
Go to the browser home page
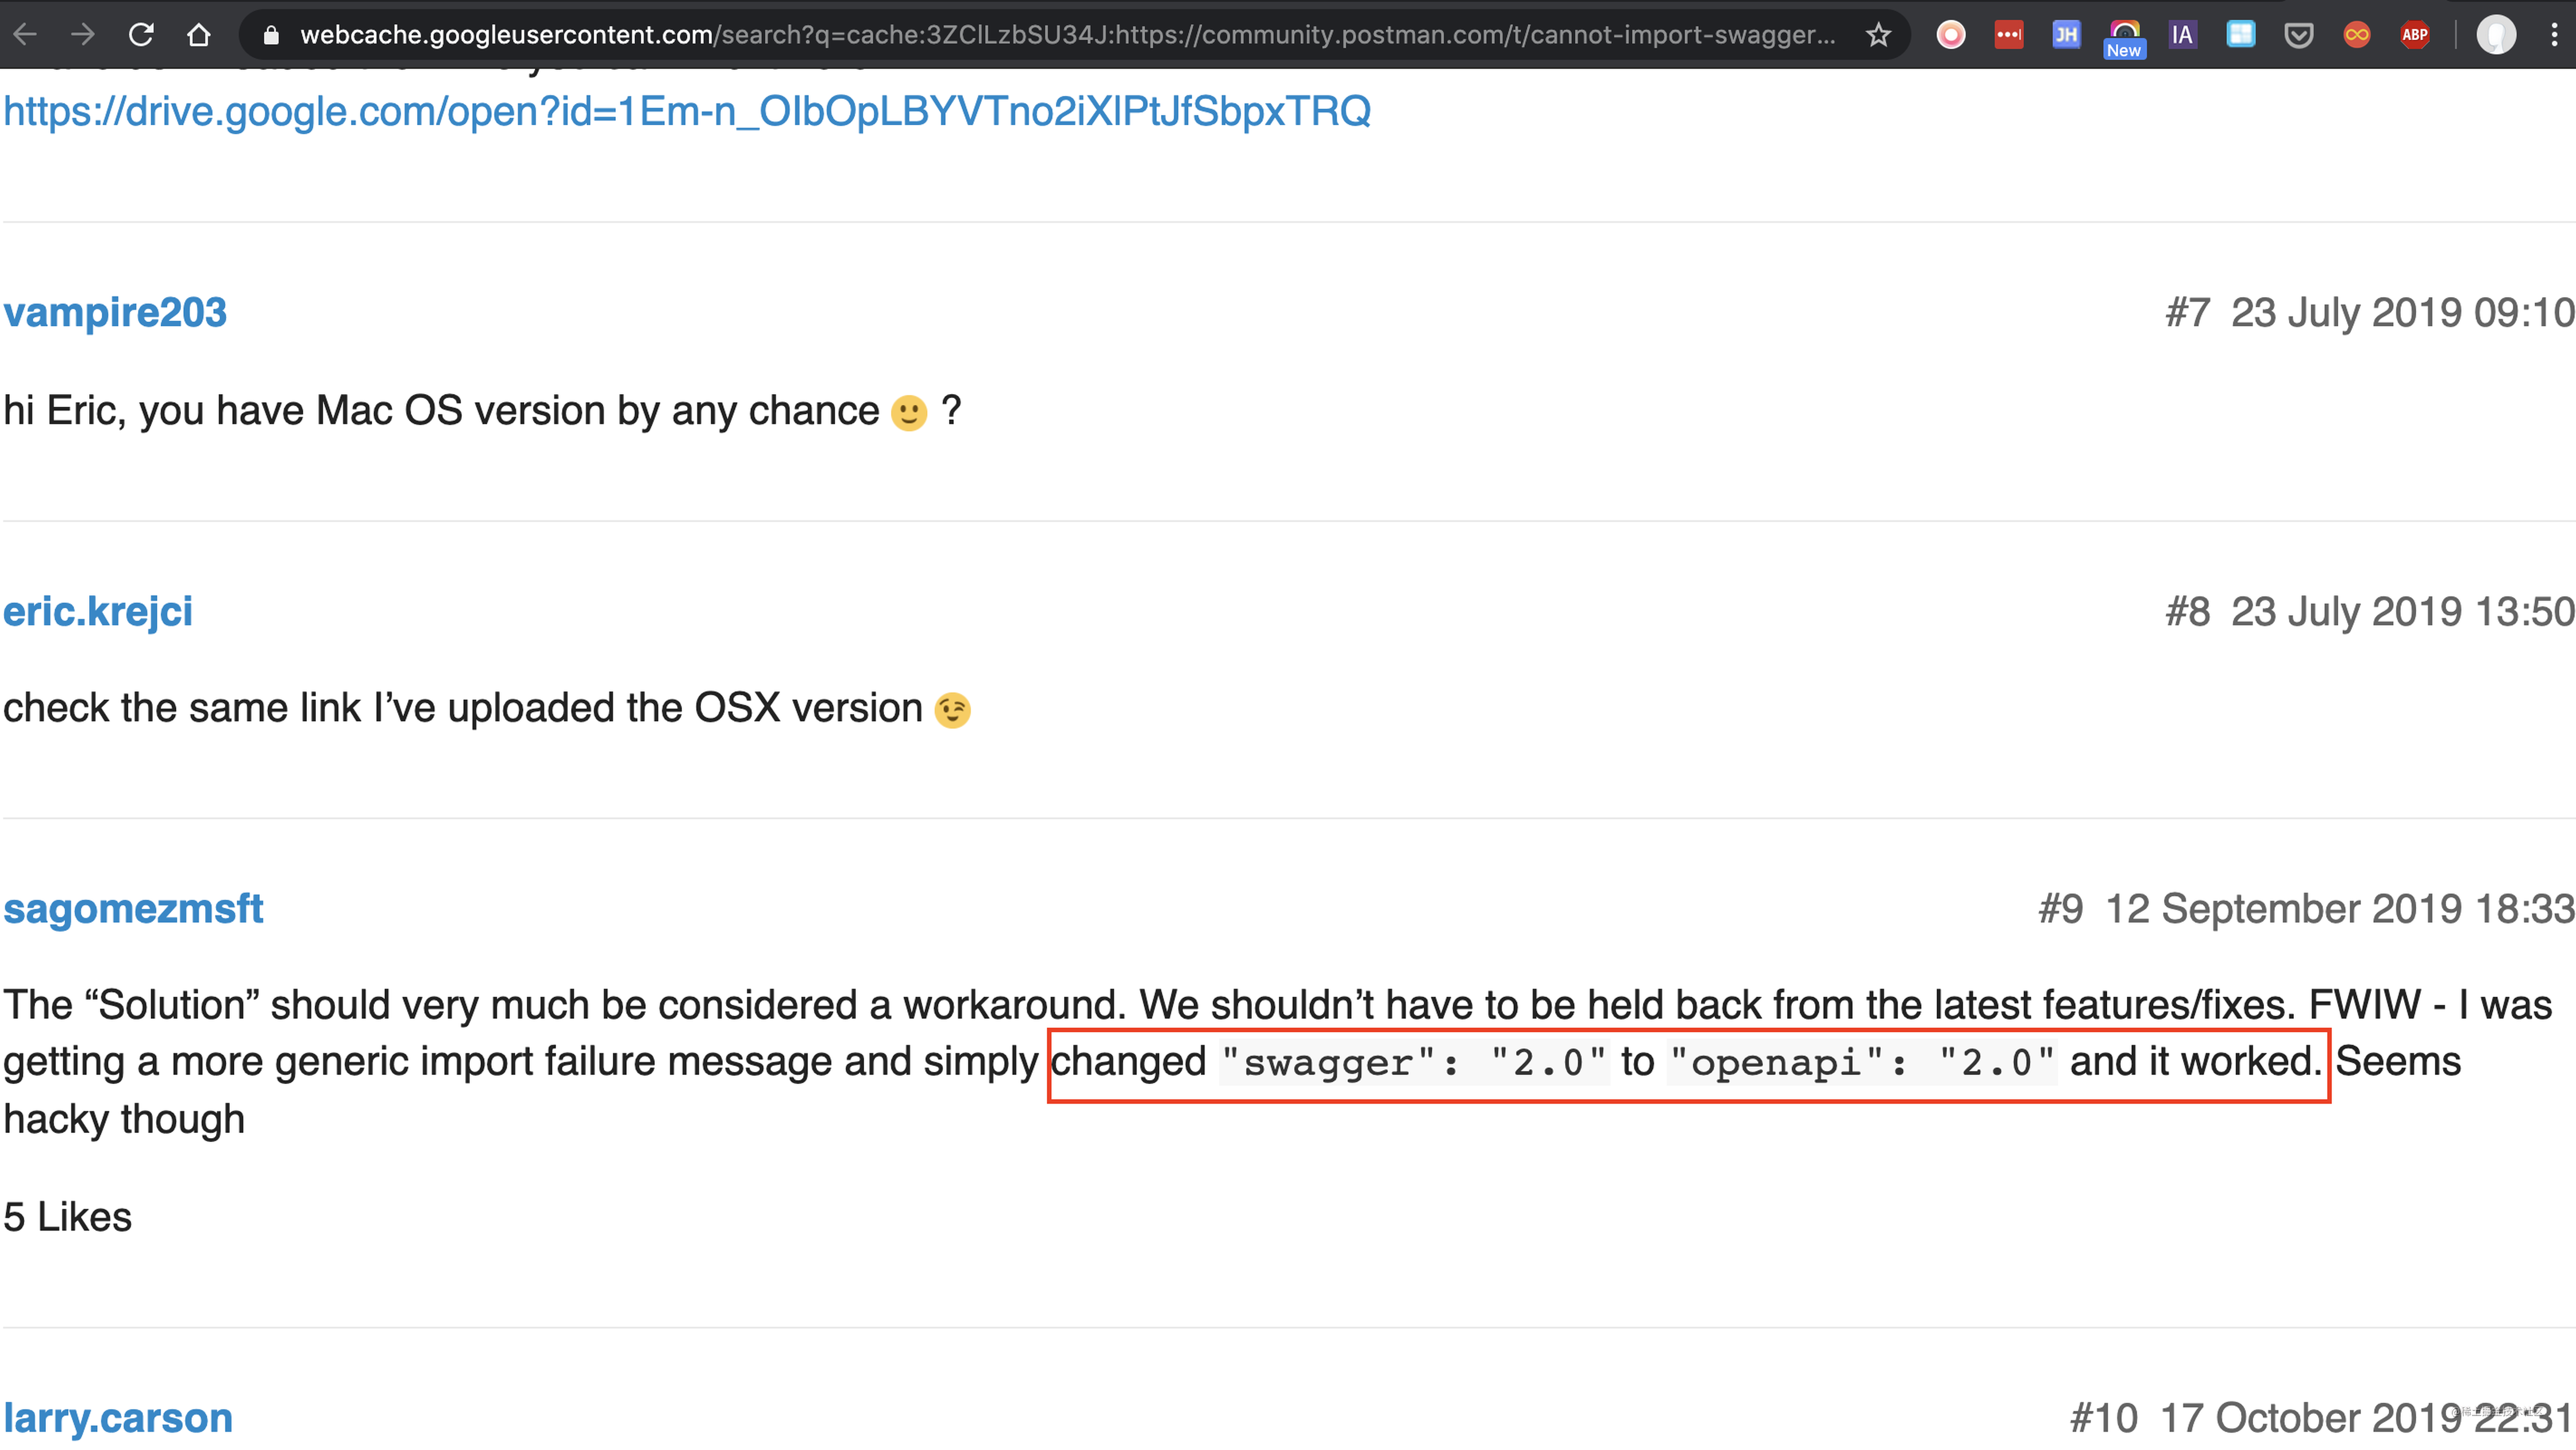point(199,34)
